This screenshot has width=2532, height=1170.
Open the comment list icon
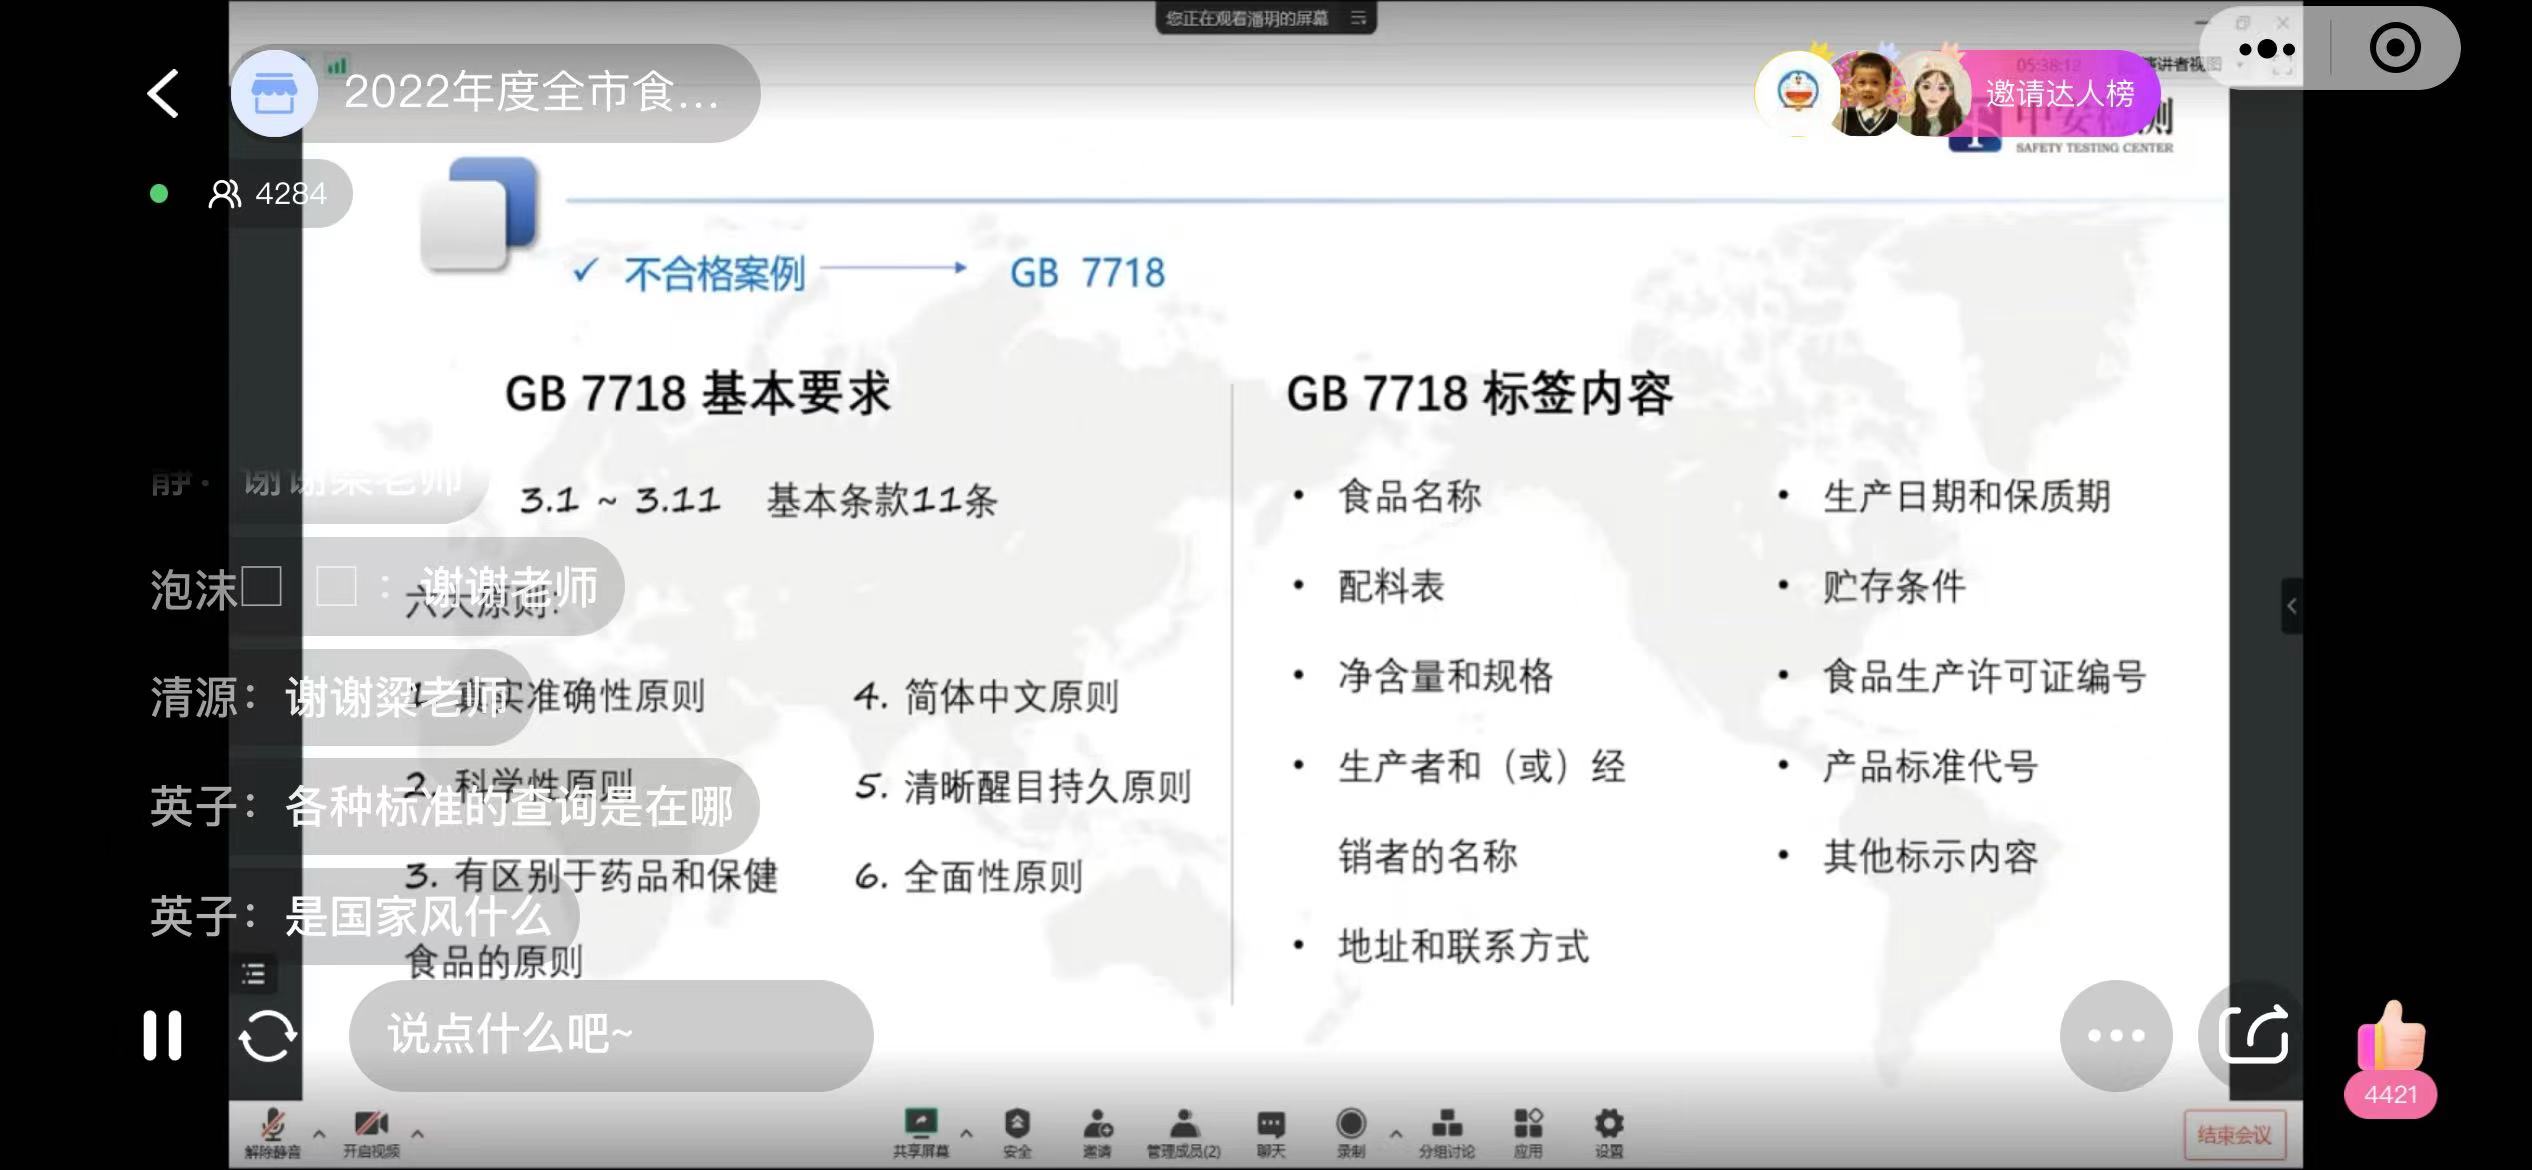[253, 973]
